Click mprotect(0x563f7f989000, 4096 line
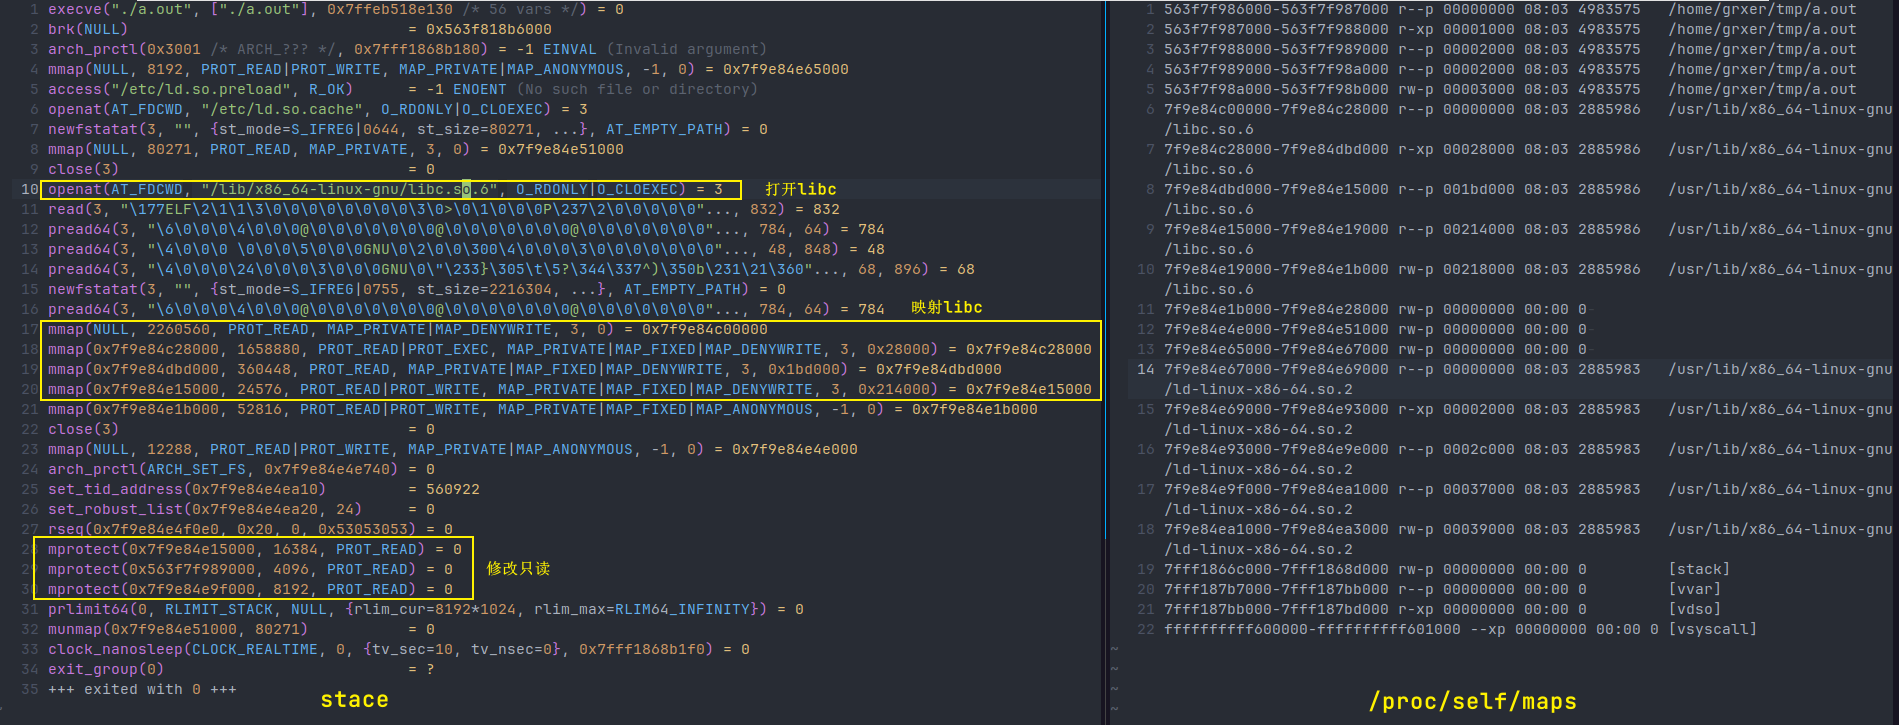 (x=250, y=569)
